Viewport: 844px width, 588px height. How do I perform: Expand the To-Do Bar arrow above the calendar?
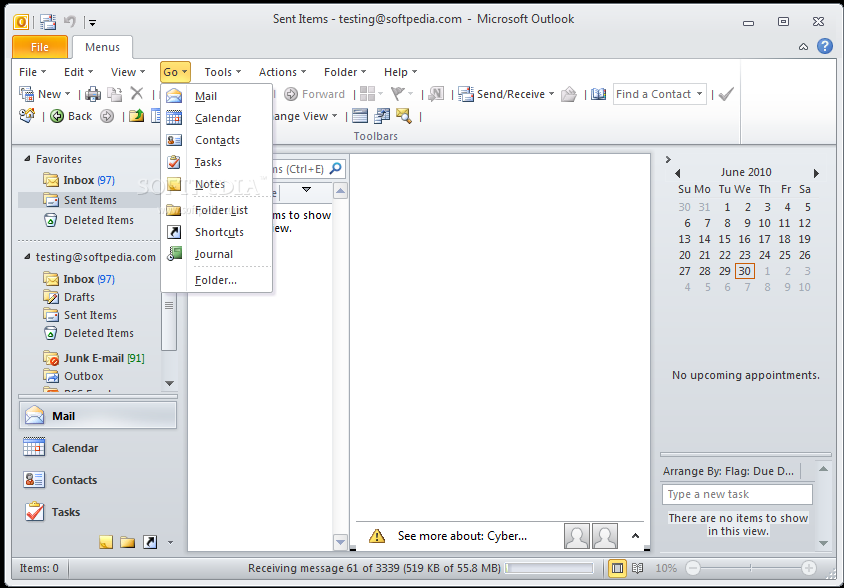(x=668, y=159)
